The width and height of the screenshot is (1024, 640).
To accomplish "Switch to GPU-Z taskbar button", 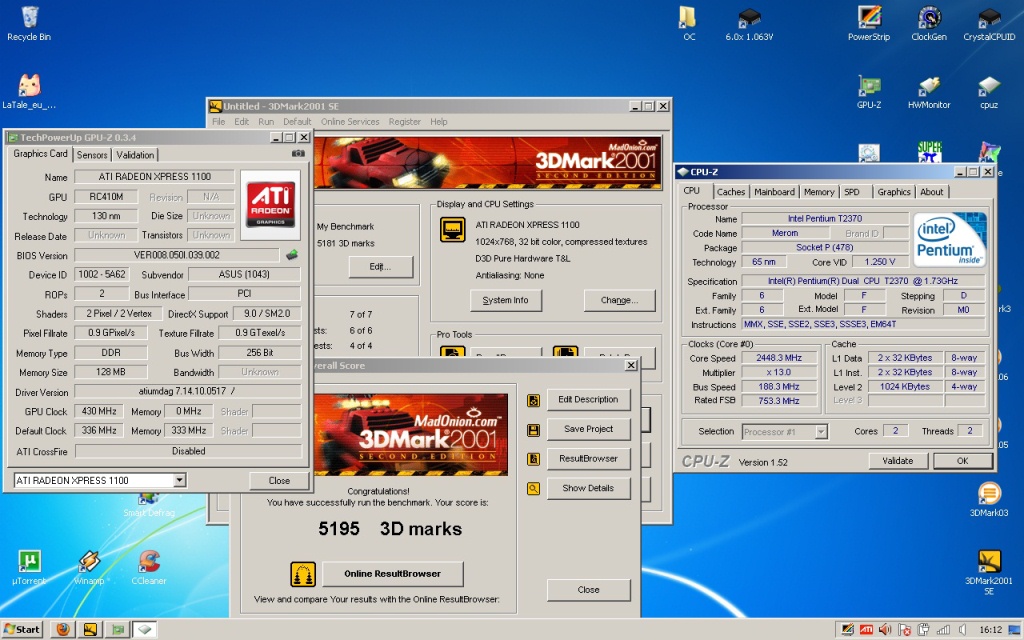I will click(118, 629).
